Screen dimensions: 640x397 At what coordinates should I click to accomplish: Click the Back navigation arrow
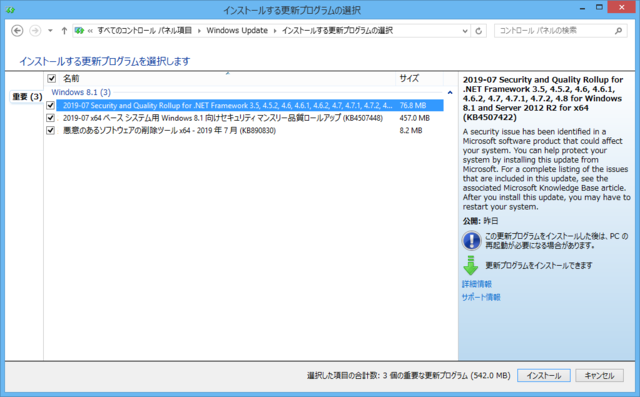pyautogui.click(x=17, y=31)
